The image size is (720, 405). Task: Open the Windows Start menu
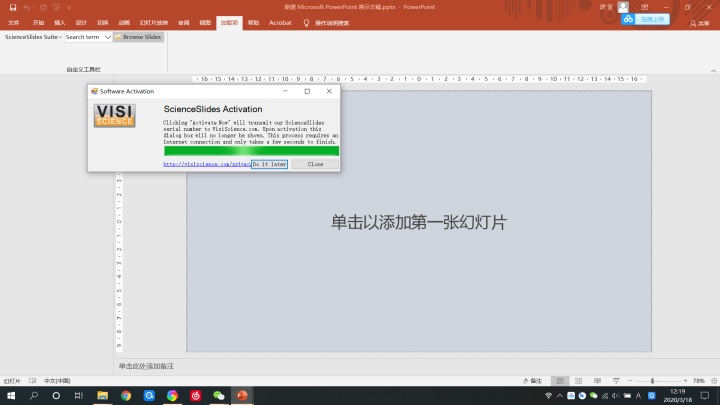[x=11, y=395]
